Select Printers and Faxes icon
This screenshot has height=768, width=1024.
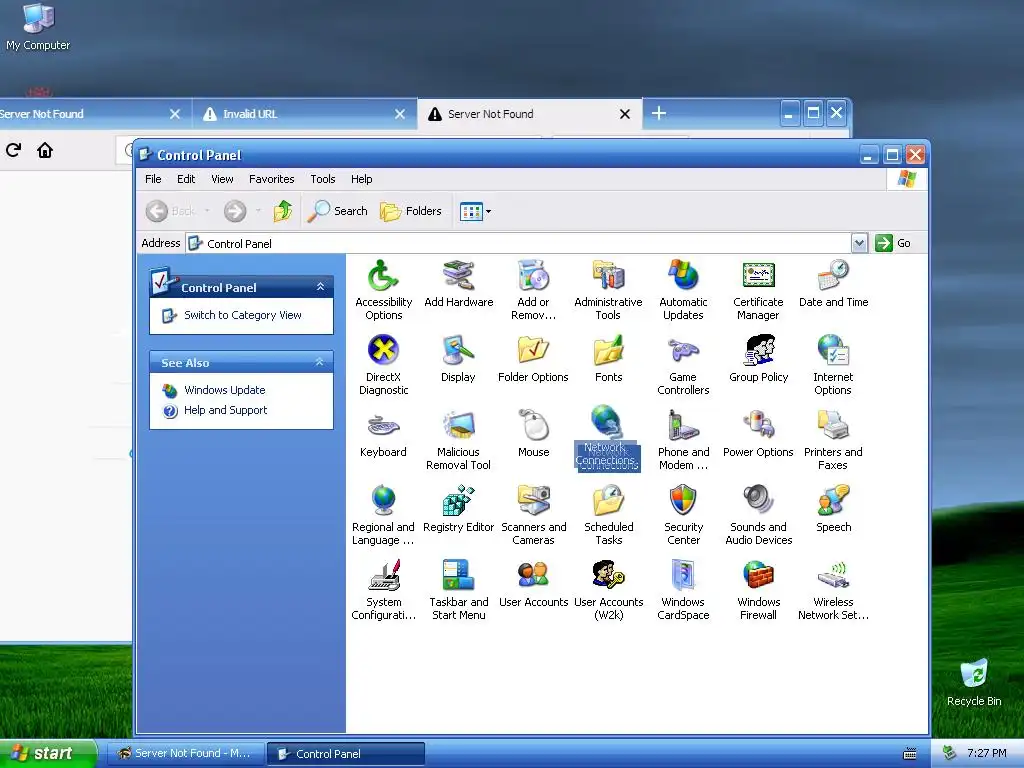point(833,440)
